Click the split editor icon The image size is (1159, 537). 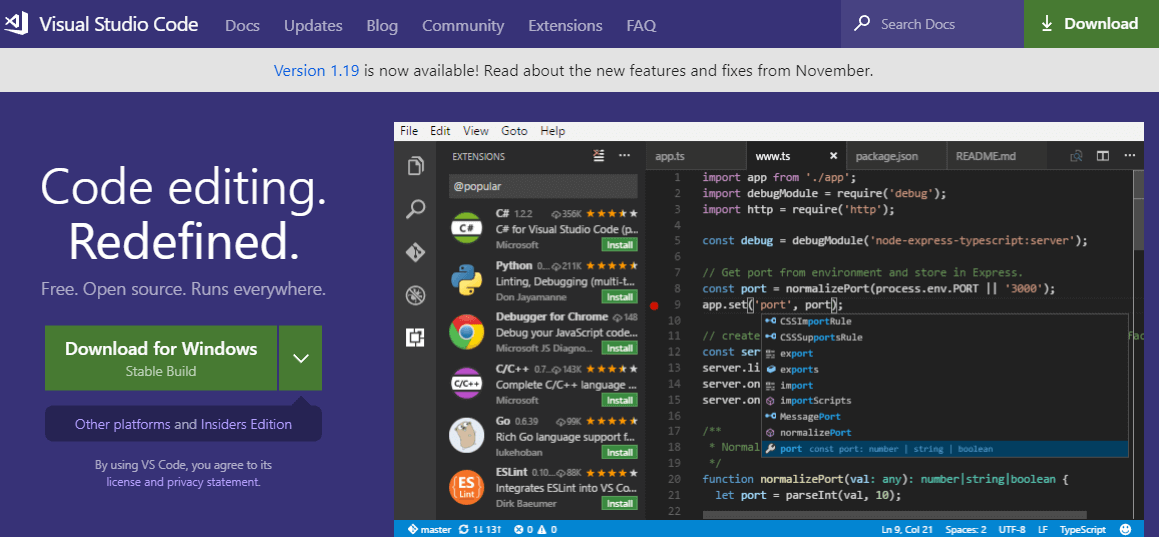[1103, 156]
